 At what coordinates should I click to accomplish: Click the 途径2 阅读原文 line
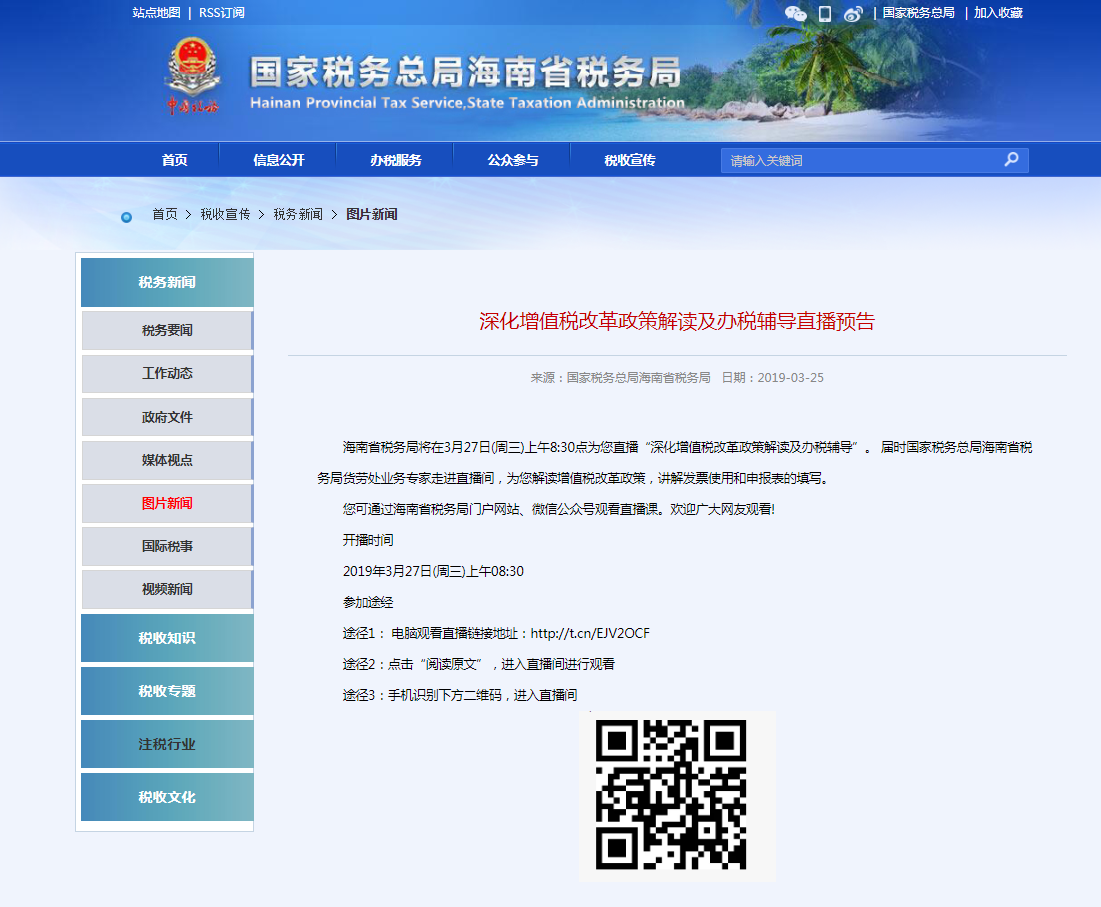click(x=478, y=664)
